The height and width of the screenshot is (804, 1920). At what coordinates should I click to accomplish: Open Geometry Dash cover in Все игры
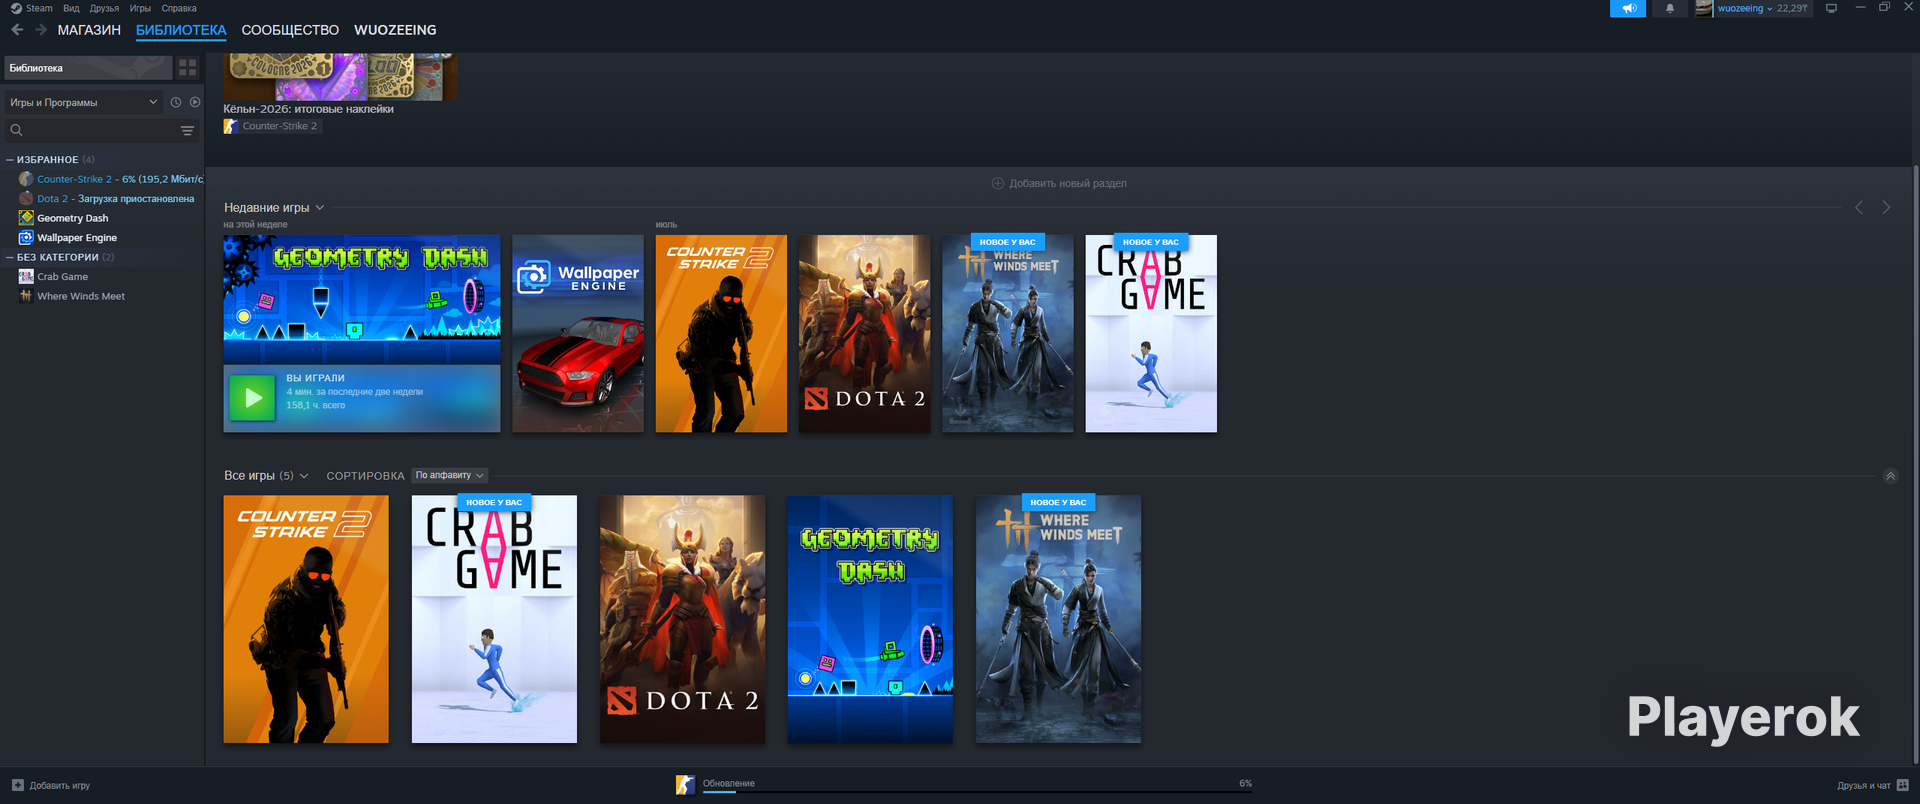tap(870, 619)
